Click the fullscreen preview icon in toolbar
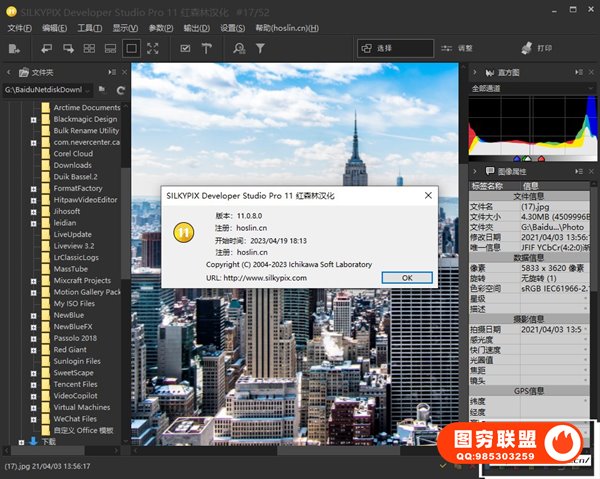Screen dimensions: 600x479 pyautogui.click(x=153, y=48)
